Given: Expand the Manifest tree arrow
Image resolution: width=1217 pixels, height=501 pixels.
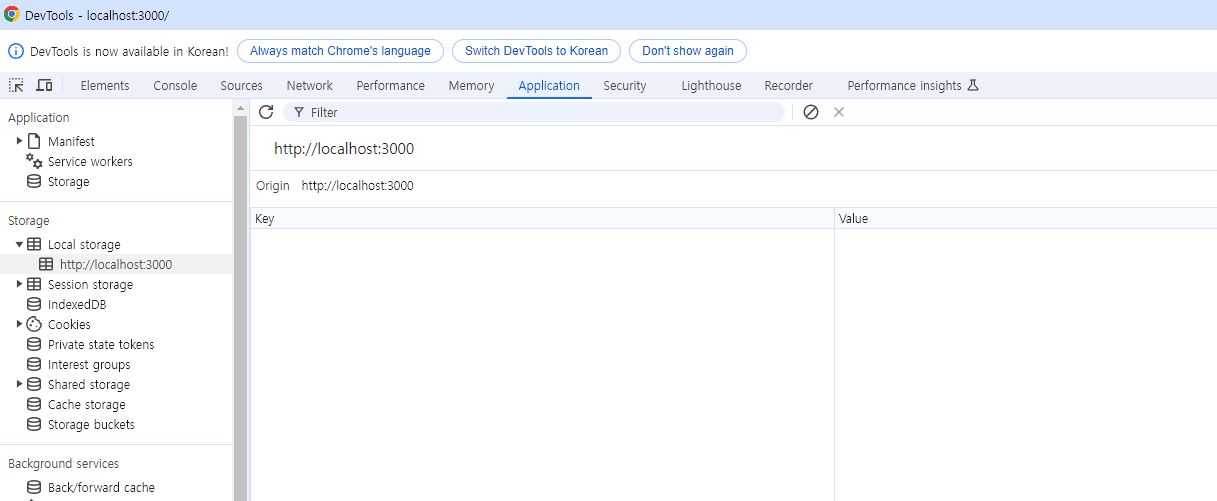Looking at the screenshot, I should click(x=20, y=141).
